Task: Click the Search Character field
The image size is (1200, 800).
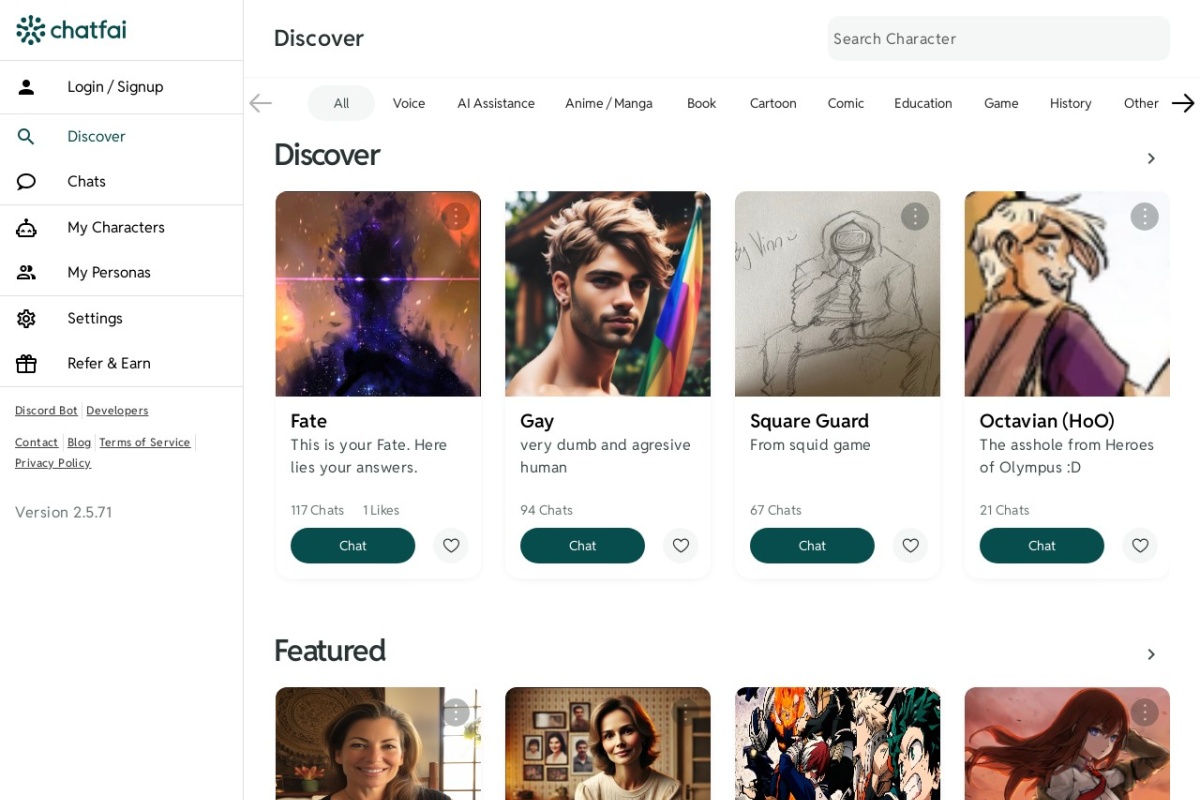Action: (998, 38)
